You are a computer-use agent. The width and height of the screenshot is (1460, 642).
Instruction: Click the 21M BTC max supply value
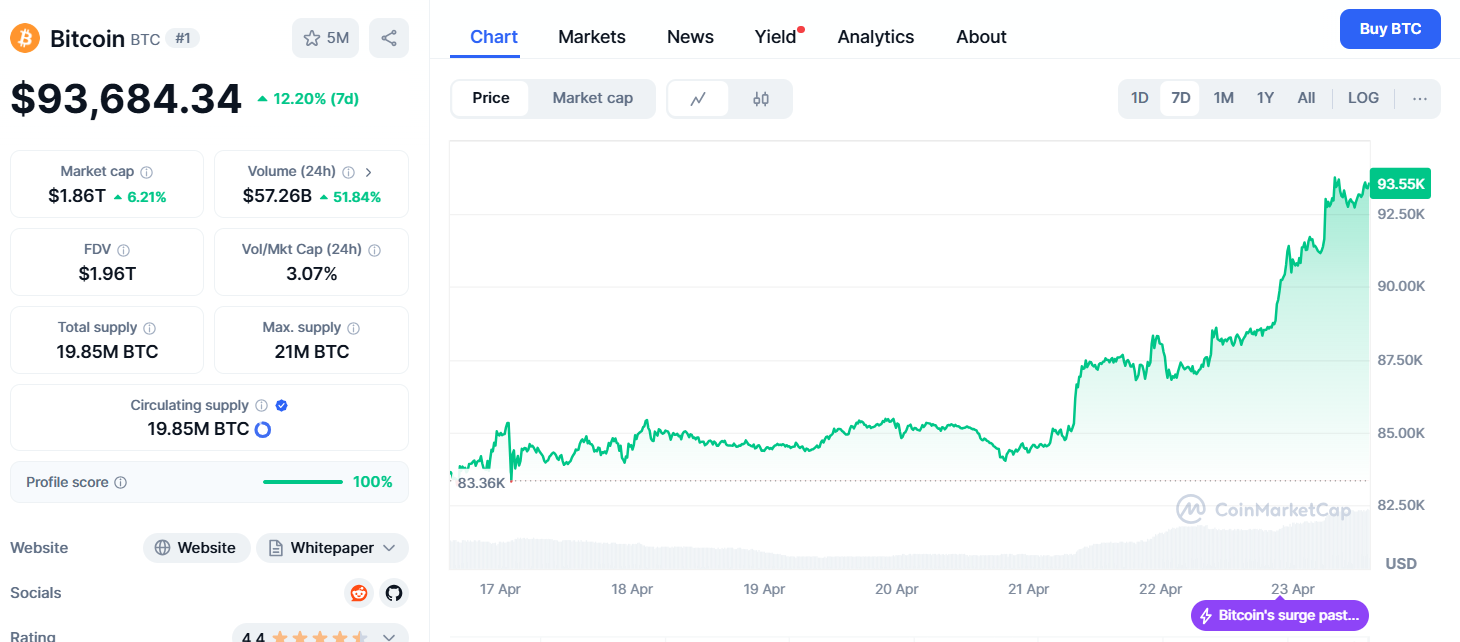click(x=312, y=352)
